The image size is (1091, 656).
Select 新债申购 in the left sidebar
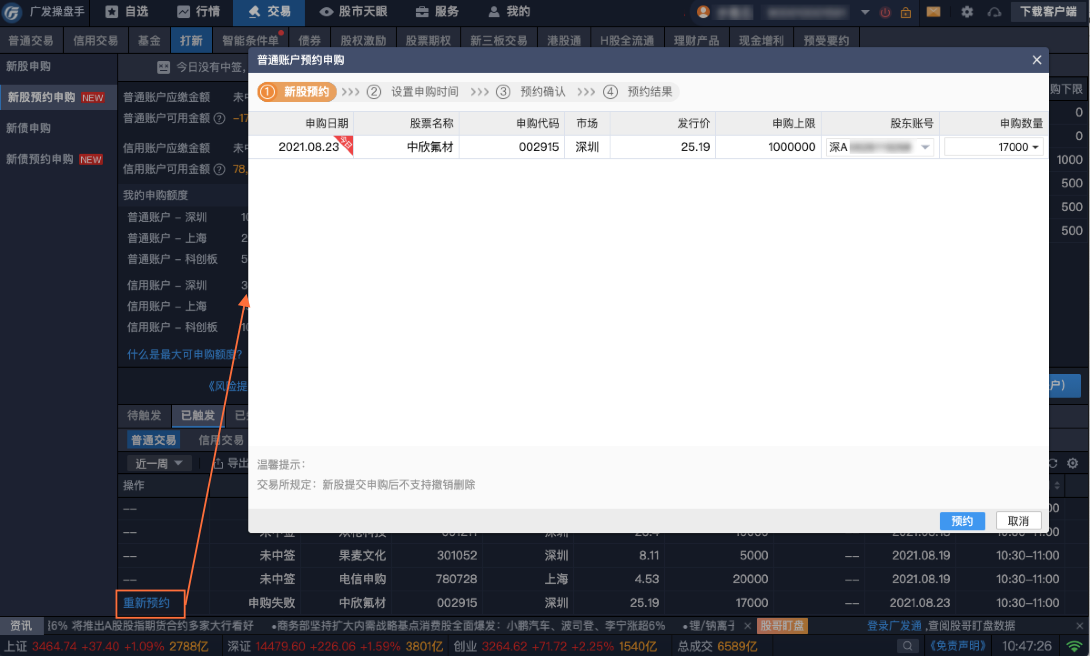point(58,128)
